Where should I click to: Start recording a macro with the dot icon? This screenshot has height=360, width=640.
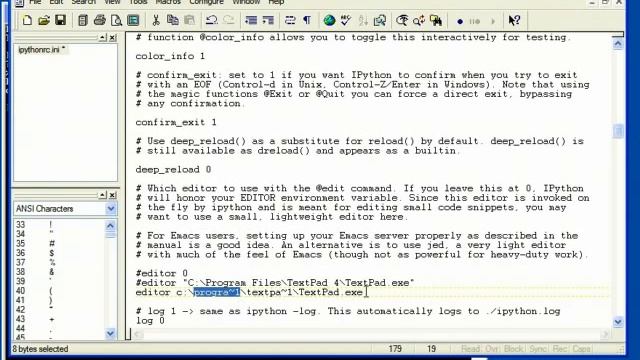click(x=460, y=21)
